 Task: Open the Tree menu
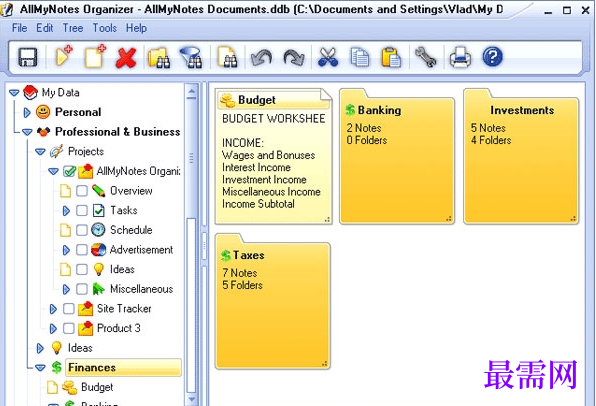(x=73, y=28)
